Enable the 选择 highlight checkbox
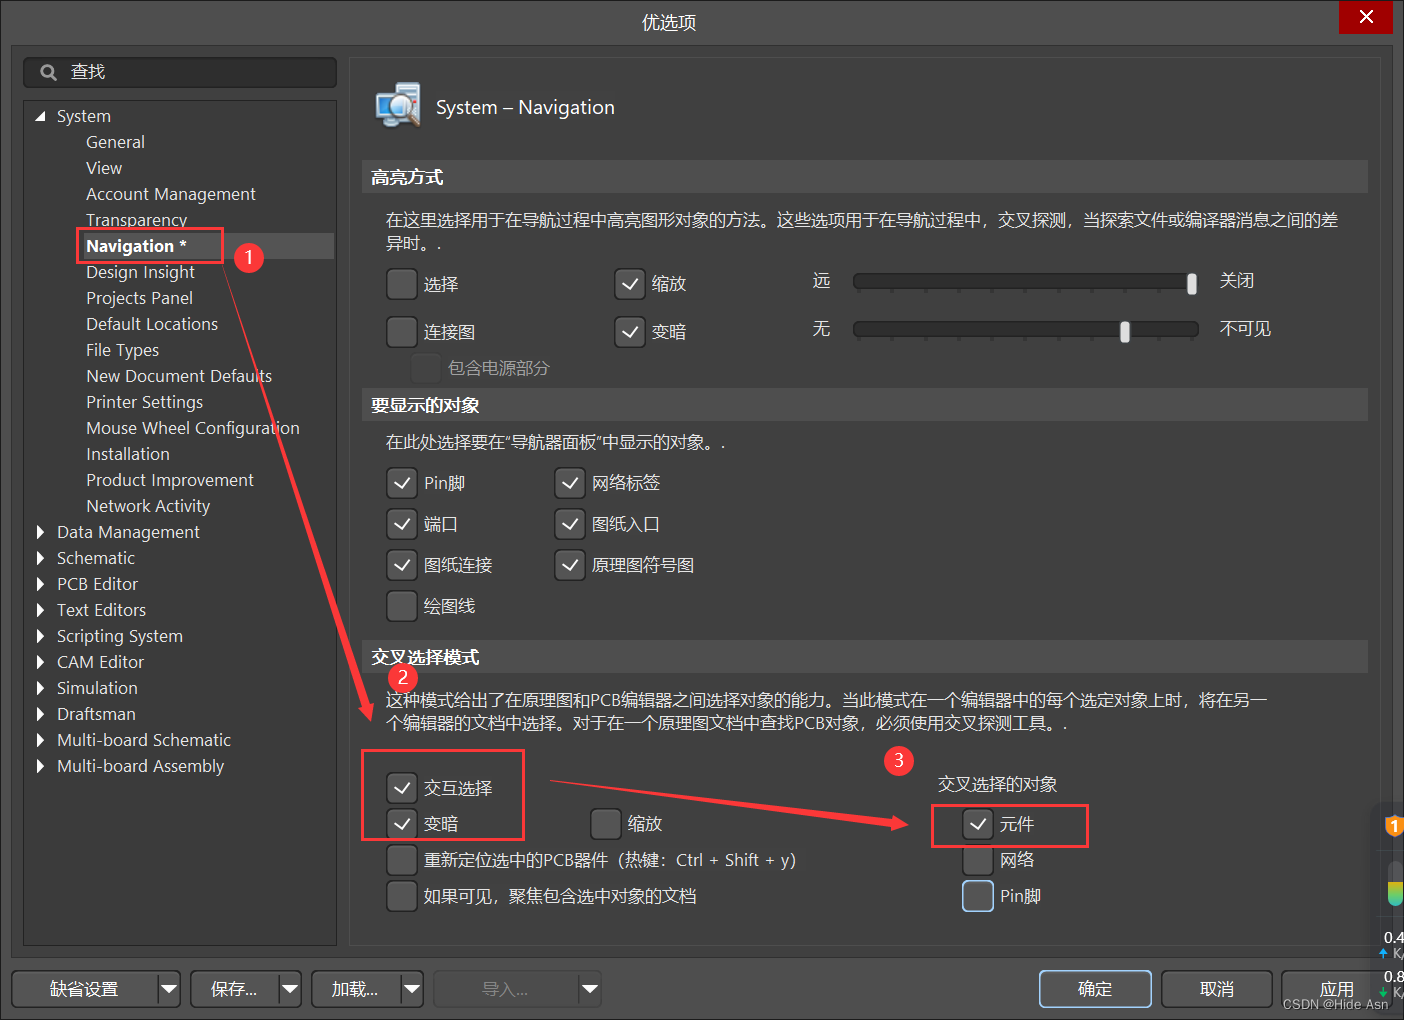The image size is (1404, 1020). 402,284
